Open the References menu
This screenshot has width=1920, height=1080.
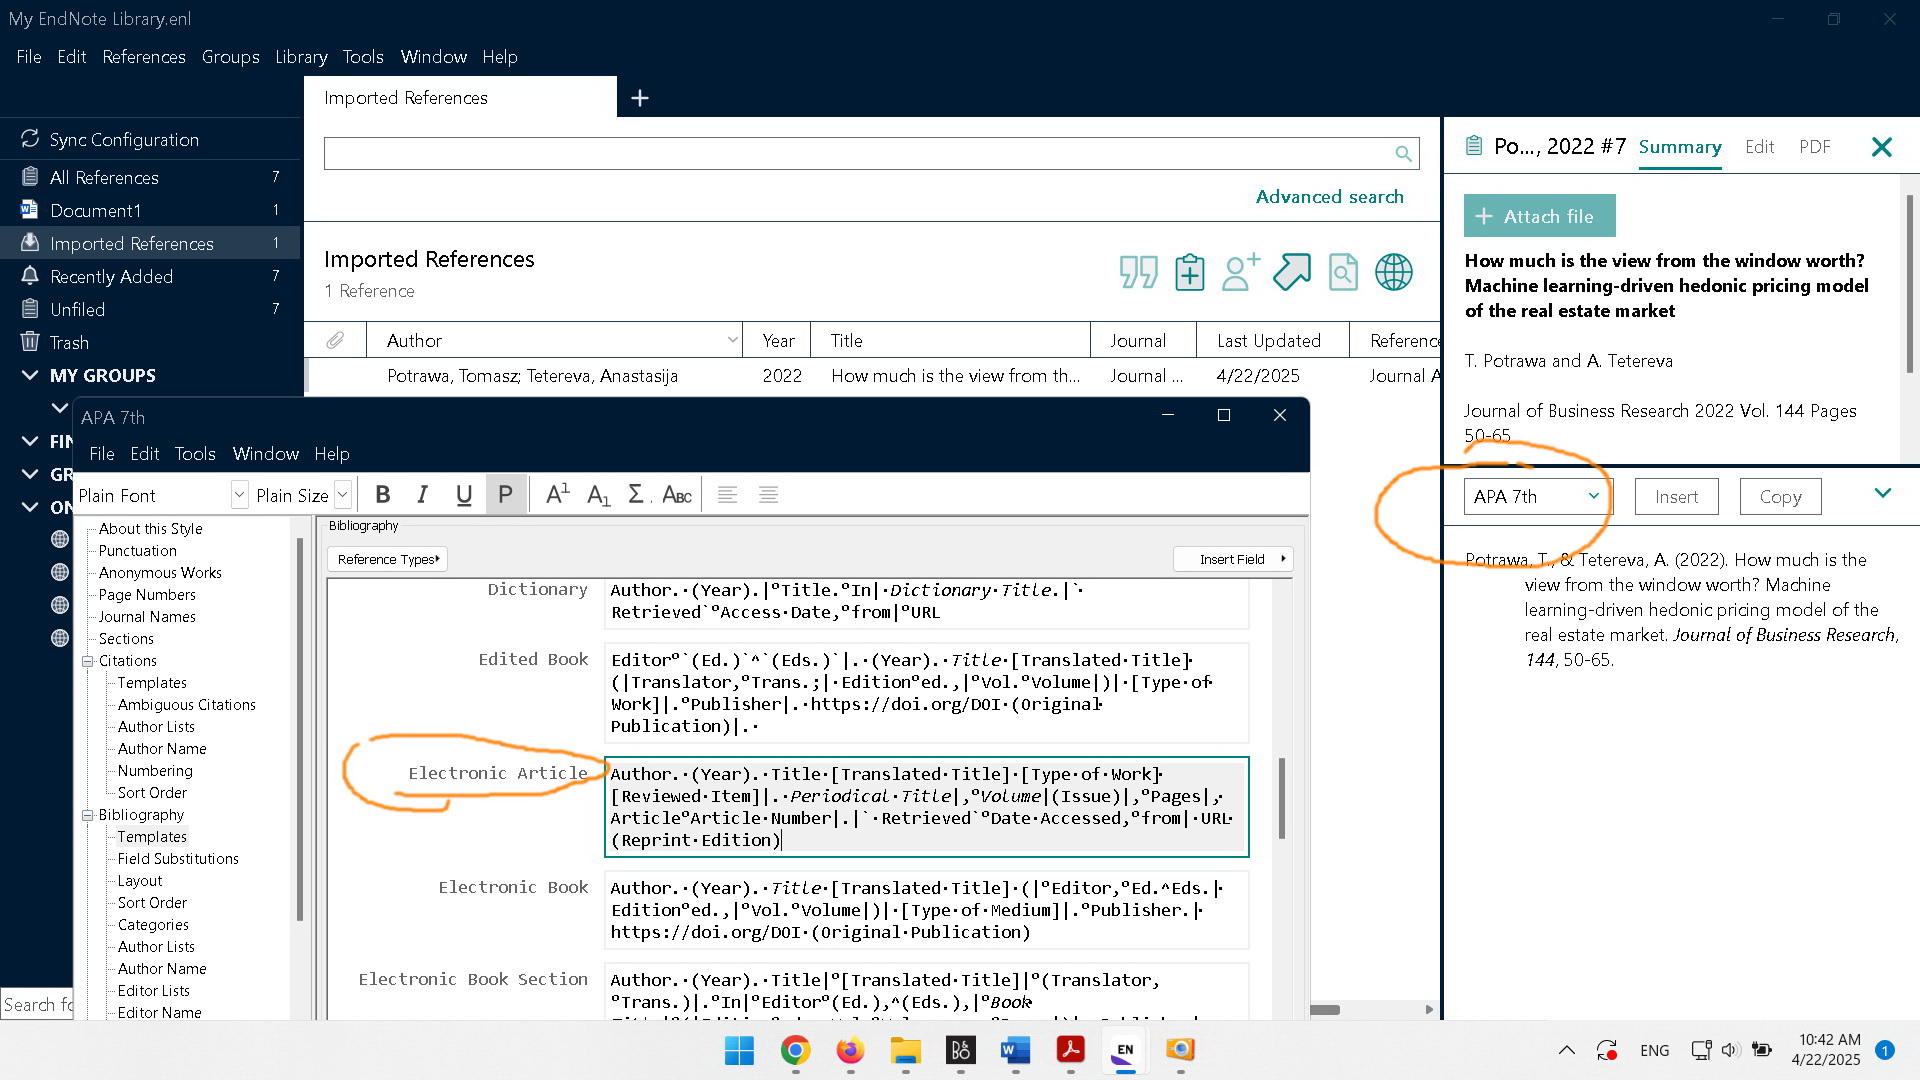pos(143,57)
